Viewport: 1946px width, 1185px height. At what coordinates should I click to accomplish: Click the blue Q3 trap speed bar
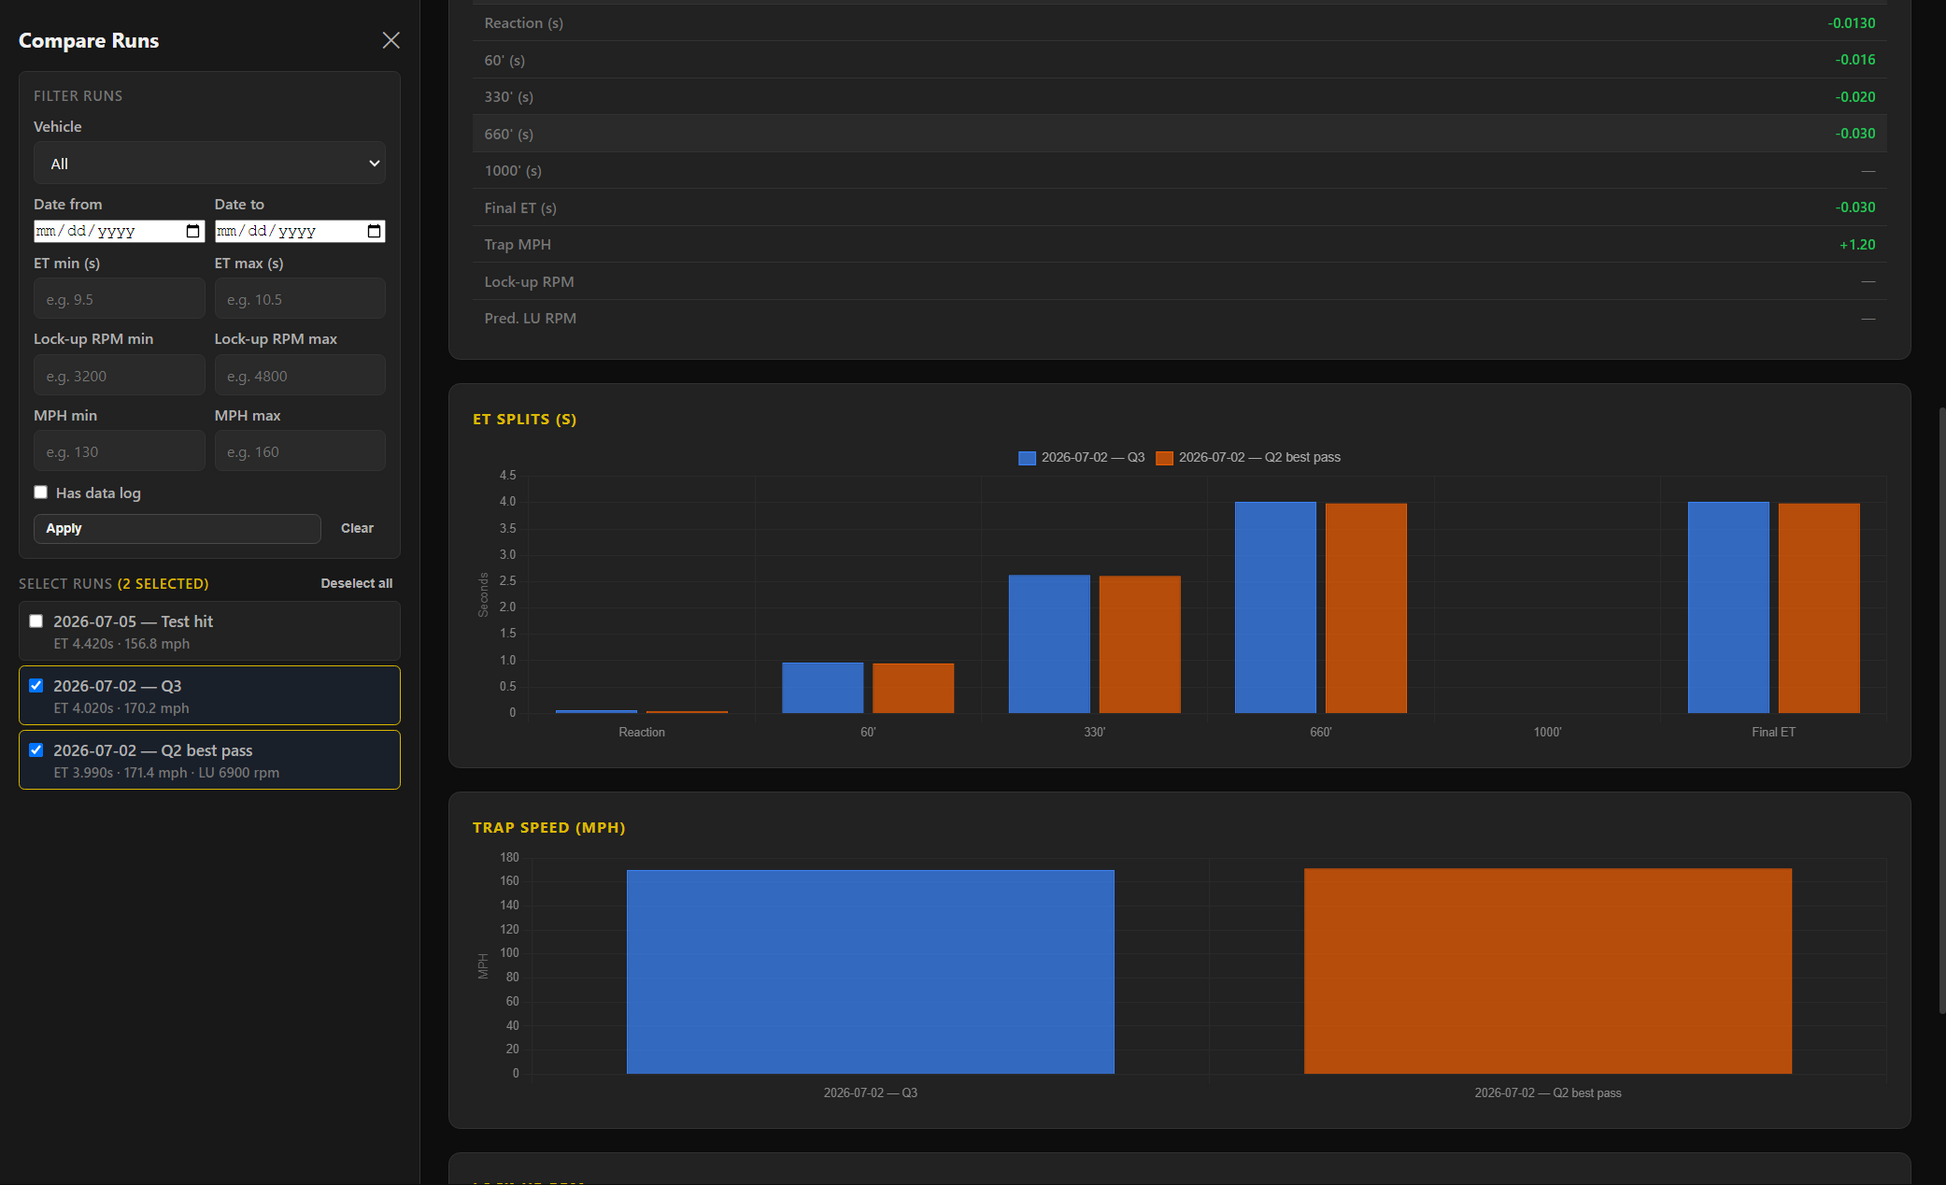[x=870, y=971]
